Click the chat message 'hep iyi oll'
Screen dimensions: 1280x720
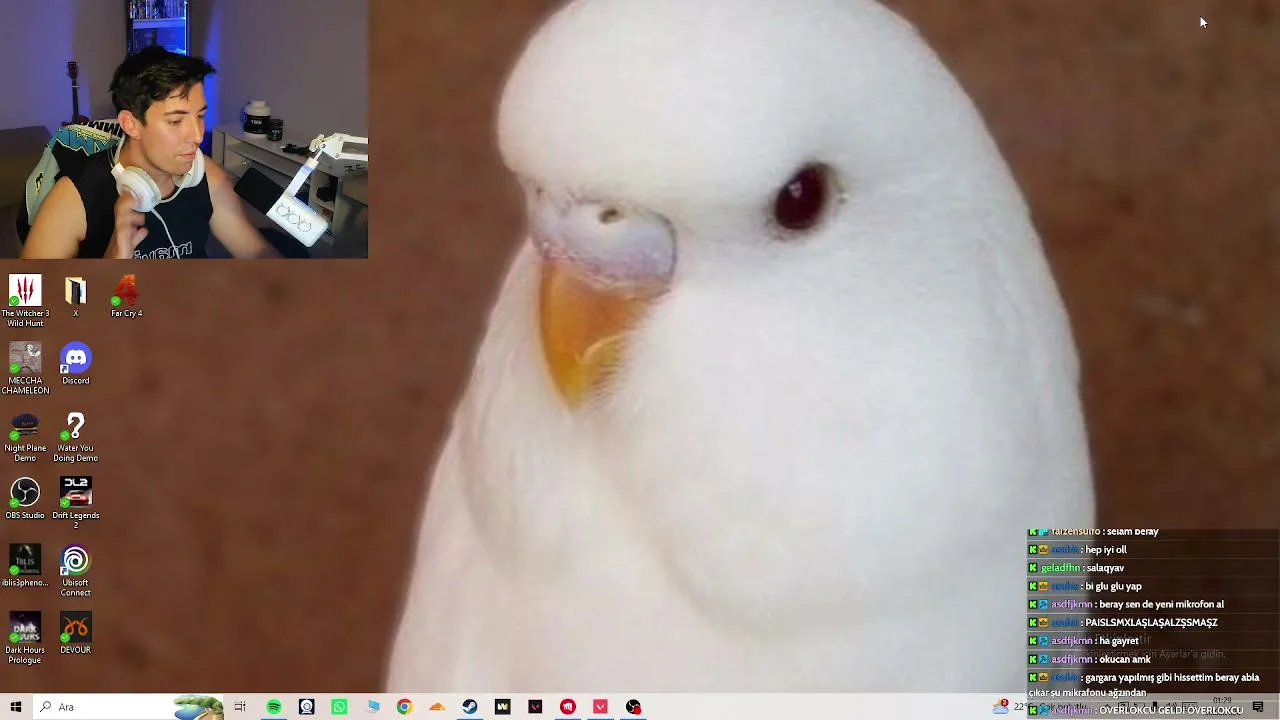(x=1106, y=550)
